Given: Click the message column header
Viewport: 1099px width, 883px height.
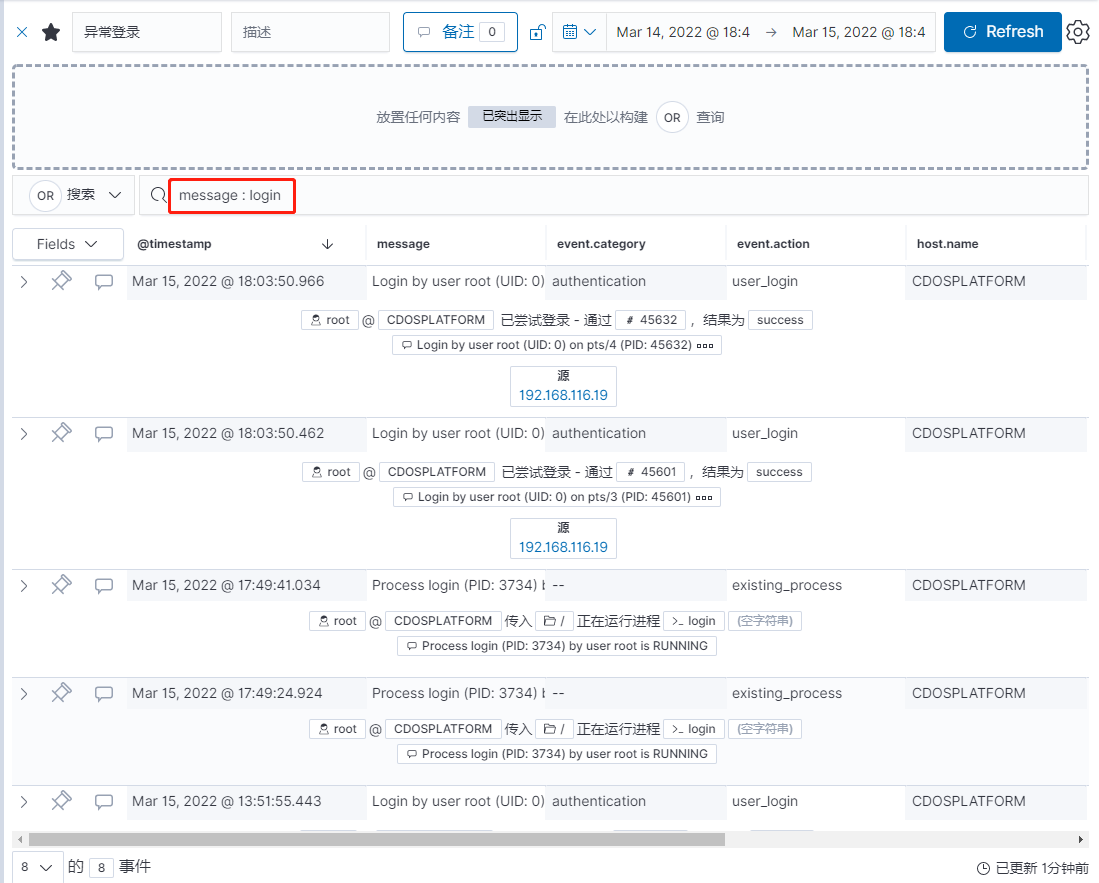Looking at the screenshot, I should (403, 244).
